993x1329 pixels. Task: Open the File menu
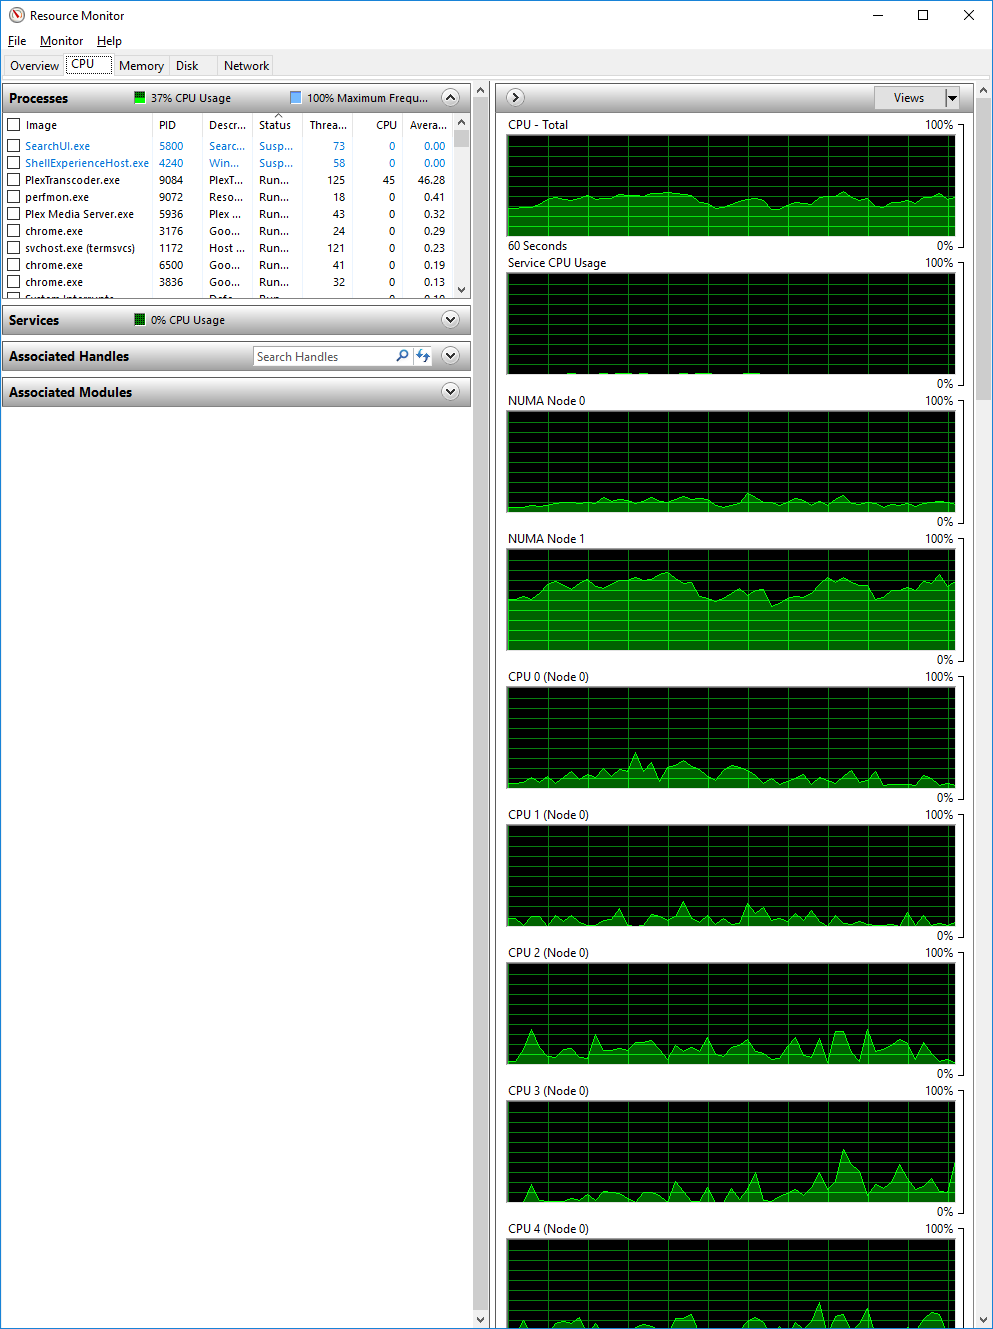coord(17,41)
